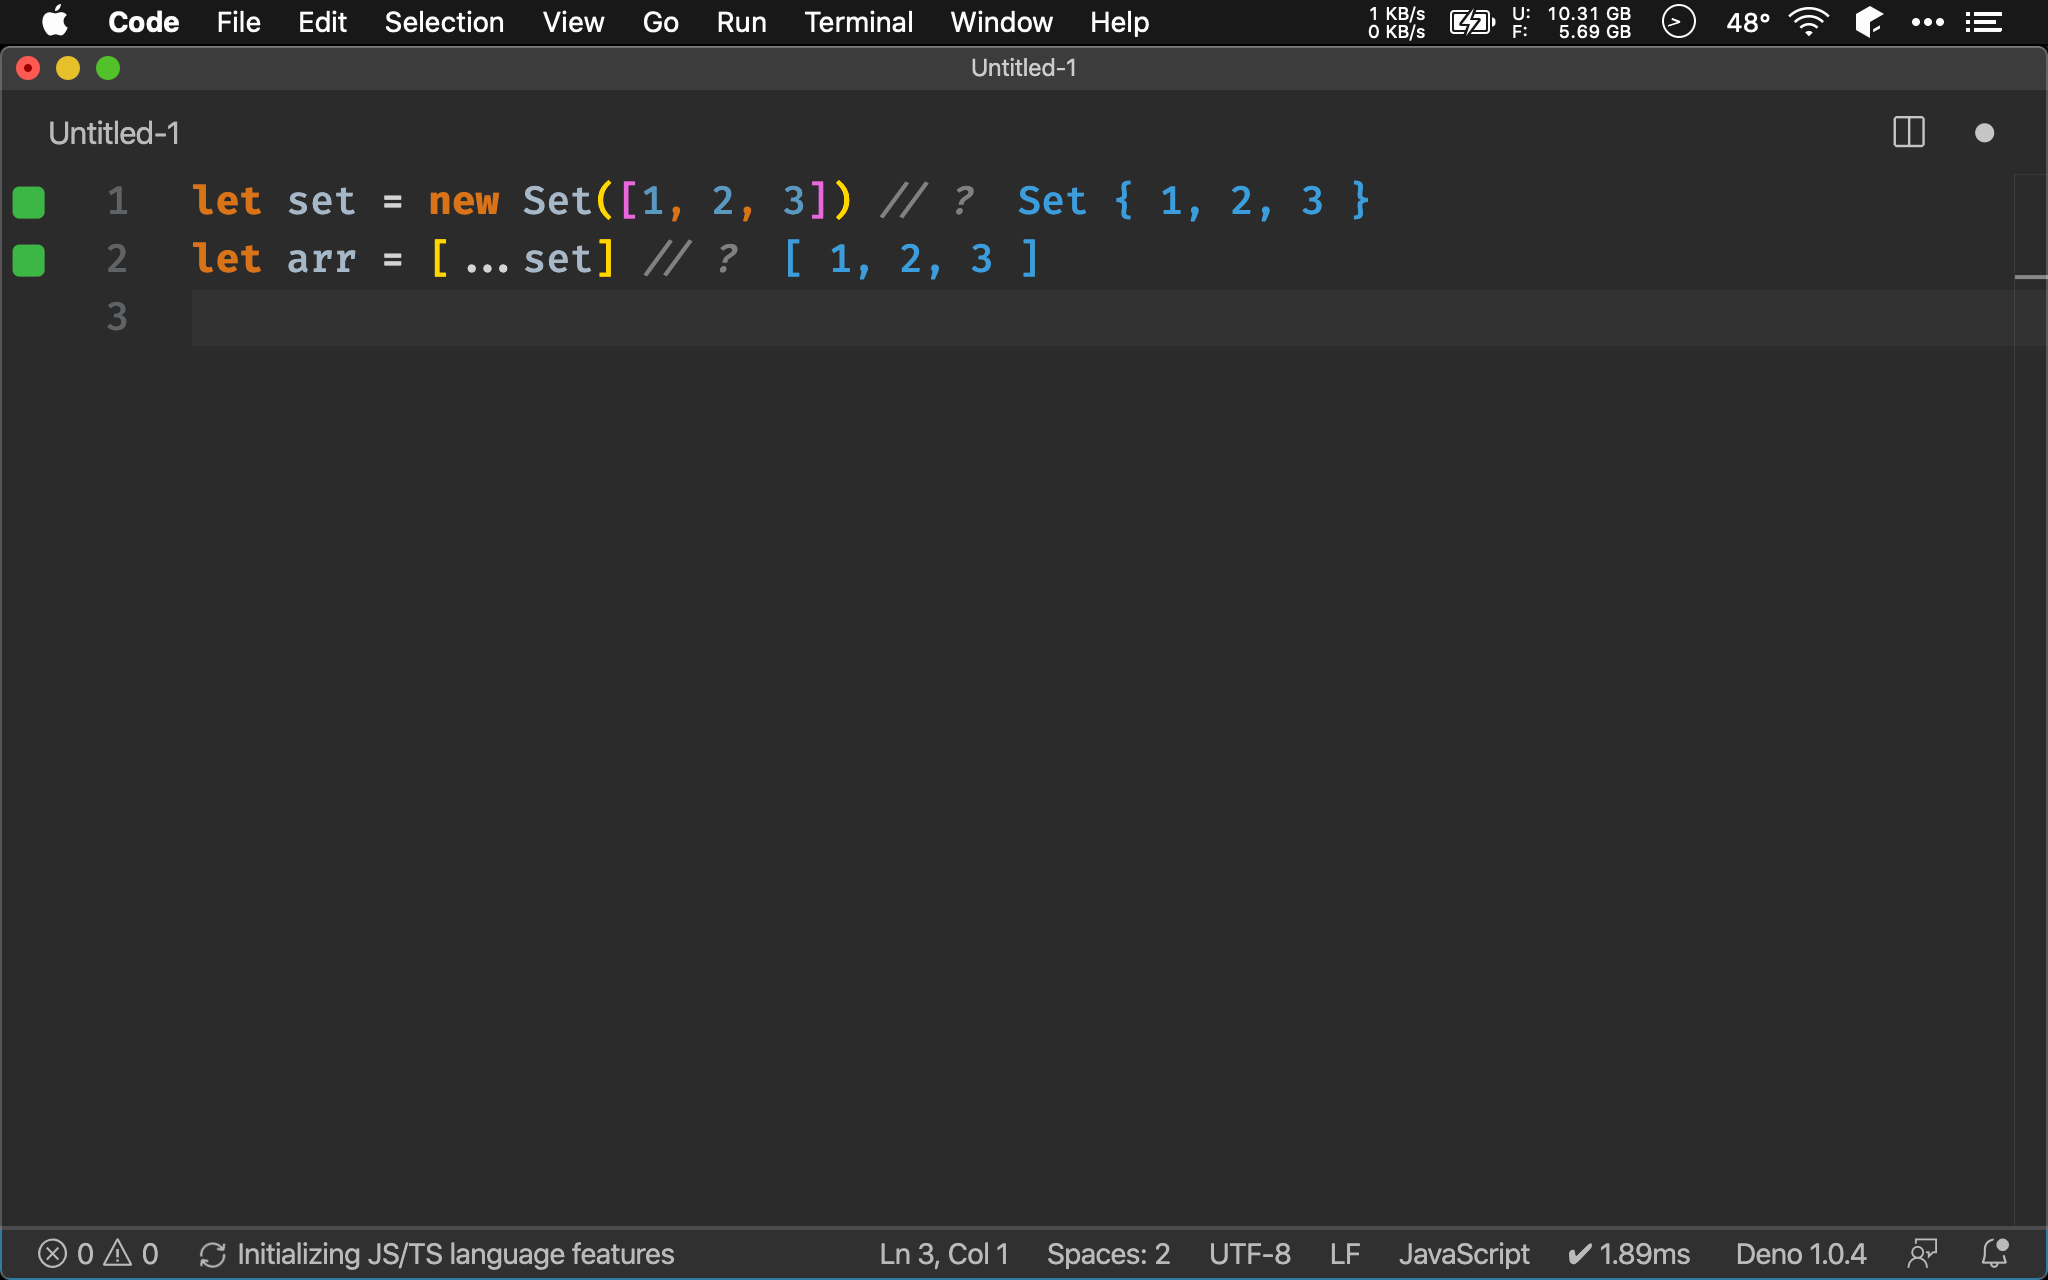This screenshot has width=2048, height=1280.
Task: Click the unsaved changes dot for Untitled-1
Action: click(1984, 133)
